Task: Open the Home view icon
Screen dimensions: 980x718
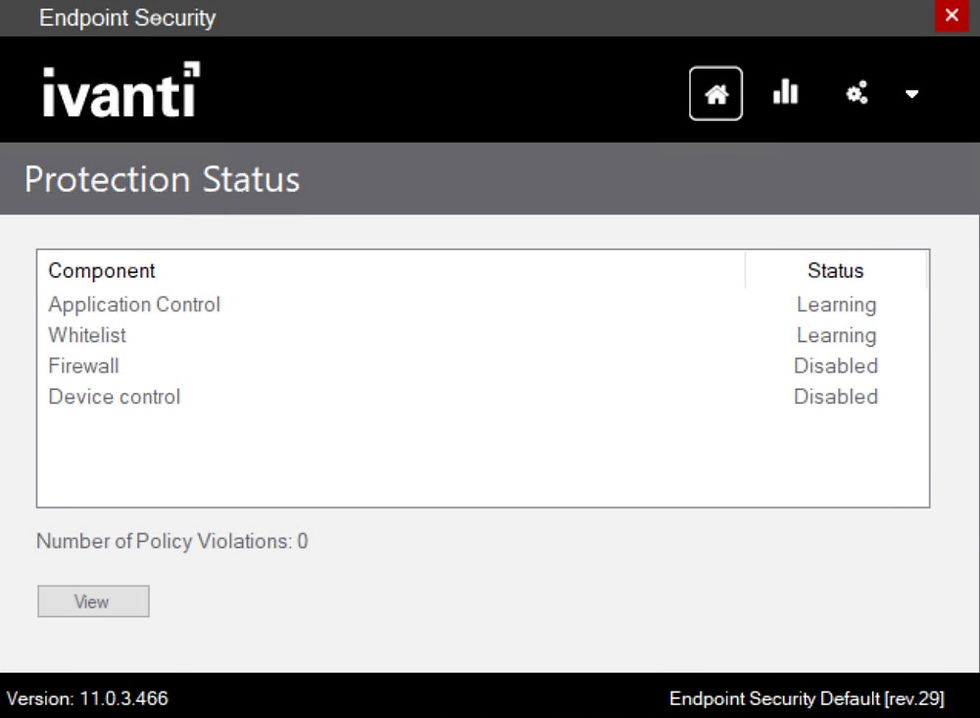Action: point(716,94)
